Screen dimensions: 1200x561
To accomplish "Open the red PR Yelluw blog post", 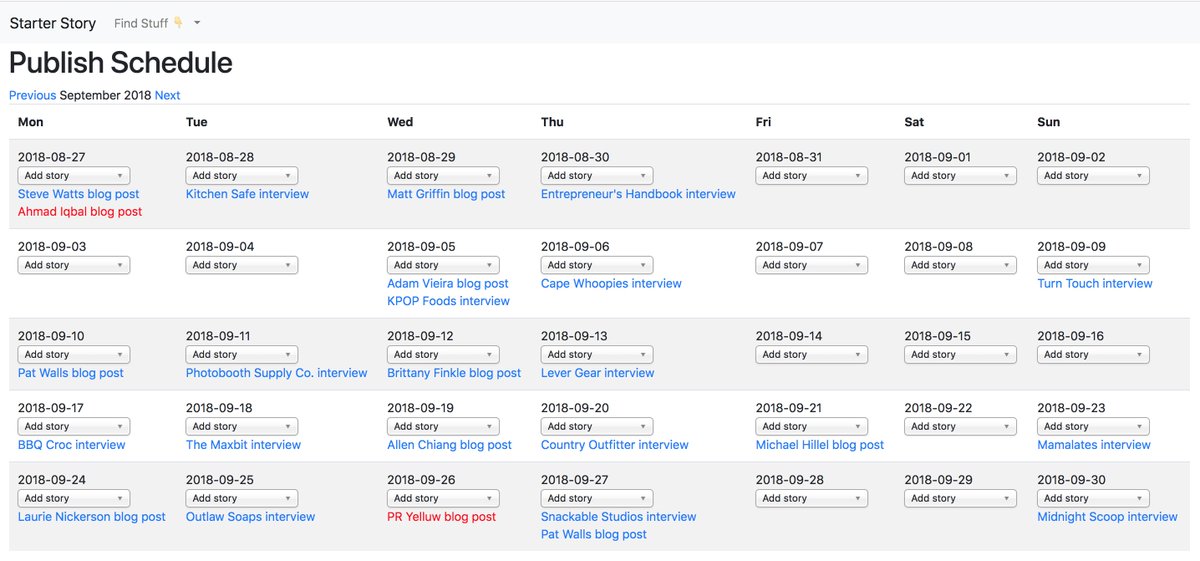I will pos(441,517).
